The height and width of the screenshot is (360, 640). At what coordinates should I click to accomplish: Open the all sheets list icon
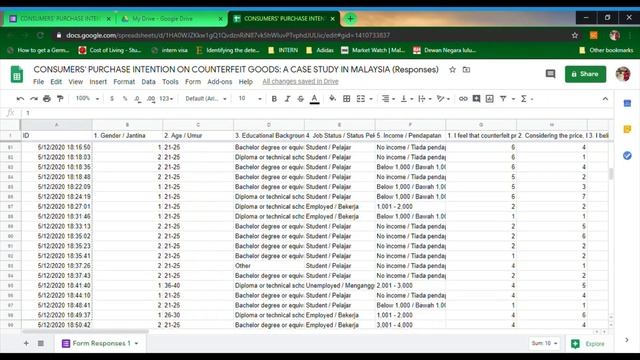[41, 343]
